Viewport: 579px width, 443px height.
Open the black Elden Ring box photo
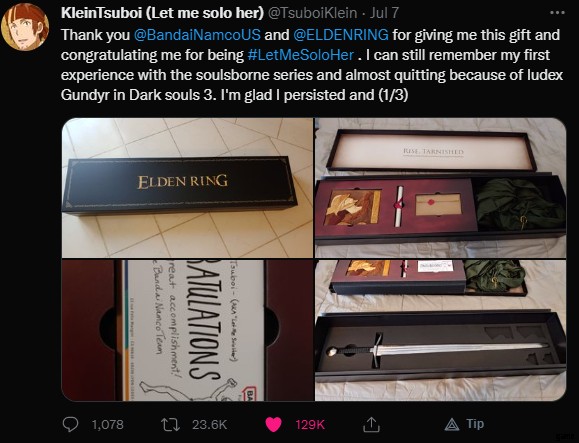(187, 188)
